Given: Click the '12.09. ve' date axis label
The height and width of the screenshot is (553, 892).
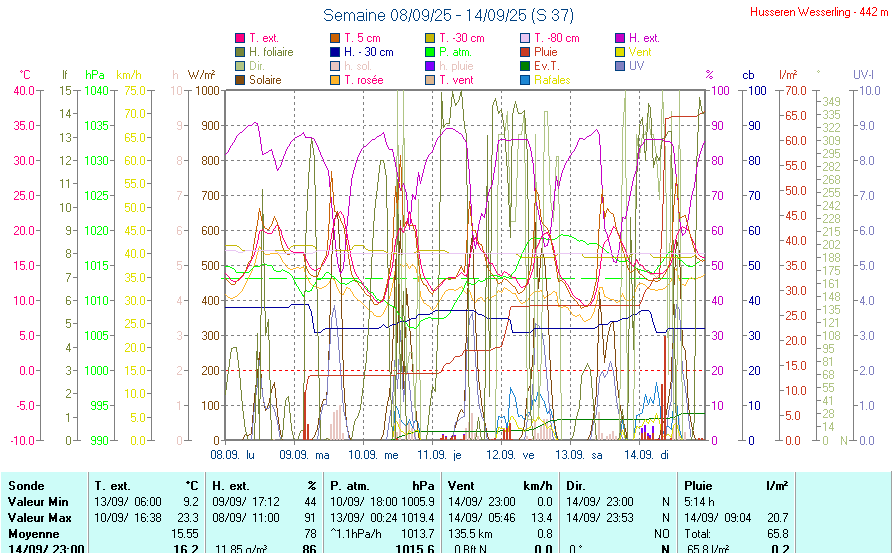Looking at the screenshot, I should pyautogui.click(x=510, y=455).
